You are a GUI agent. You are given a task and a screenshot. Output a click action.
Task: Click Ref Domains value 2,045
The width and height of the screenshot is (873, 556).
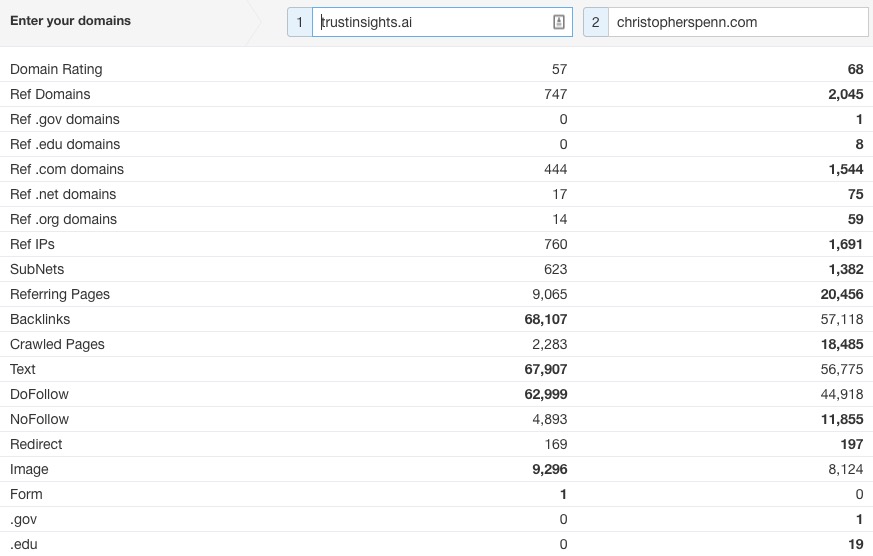tap(846, 94)
